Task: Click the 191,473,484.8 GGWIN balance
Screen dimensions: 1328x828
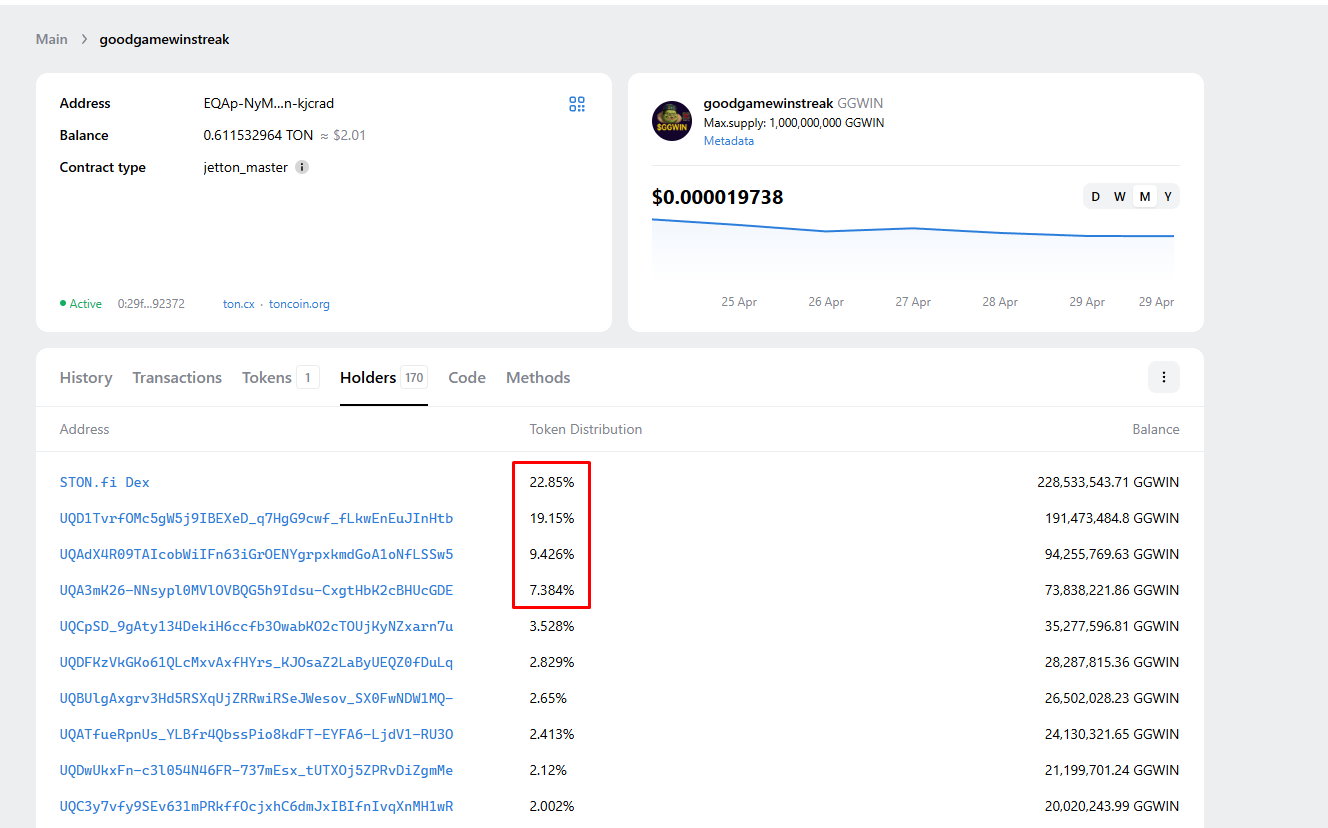Action: point(1112,518)
